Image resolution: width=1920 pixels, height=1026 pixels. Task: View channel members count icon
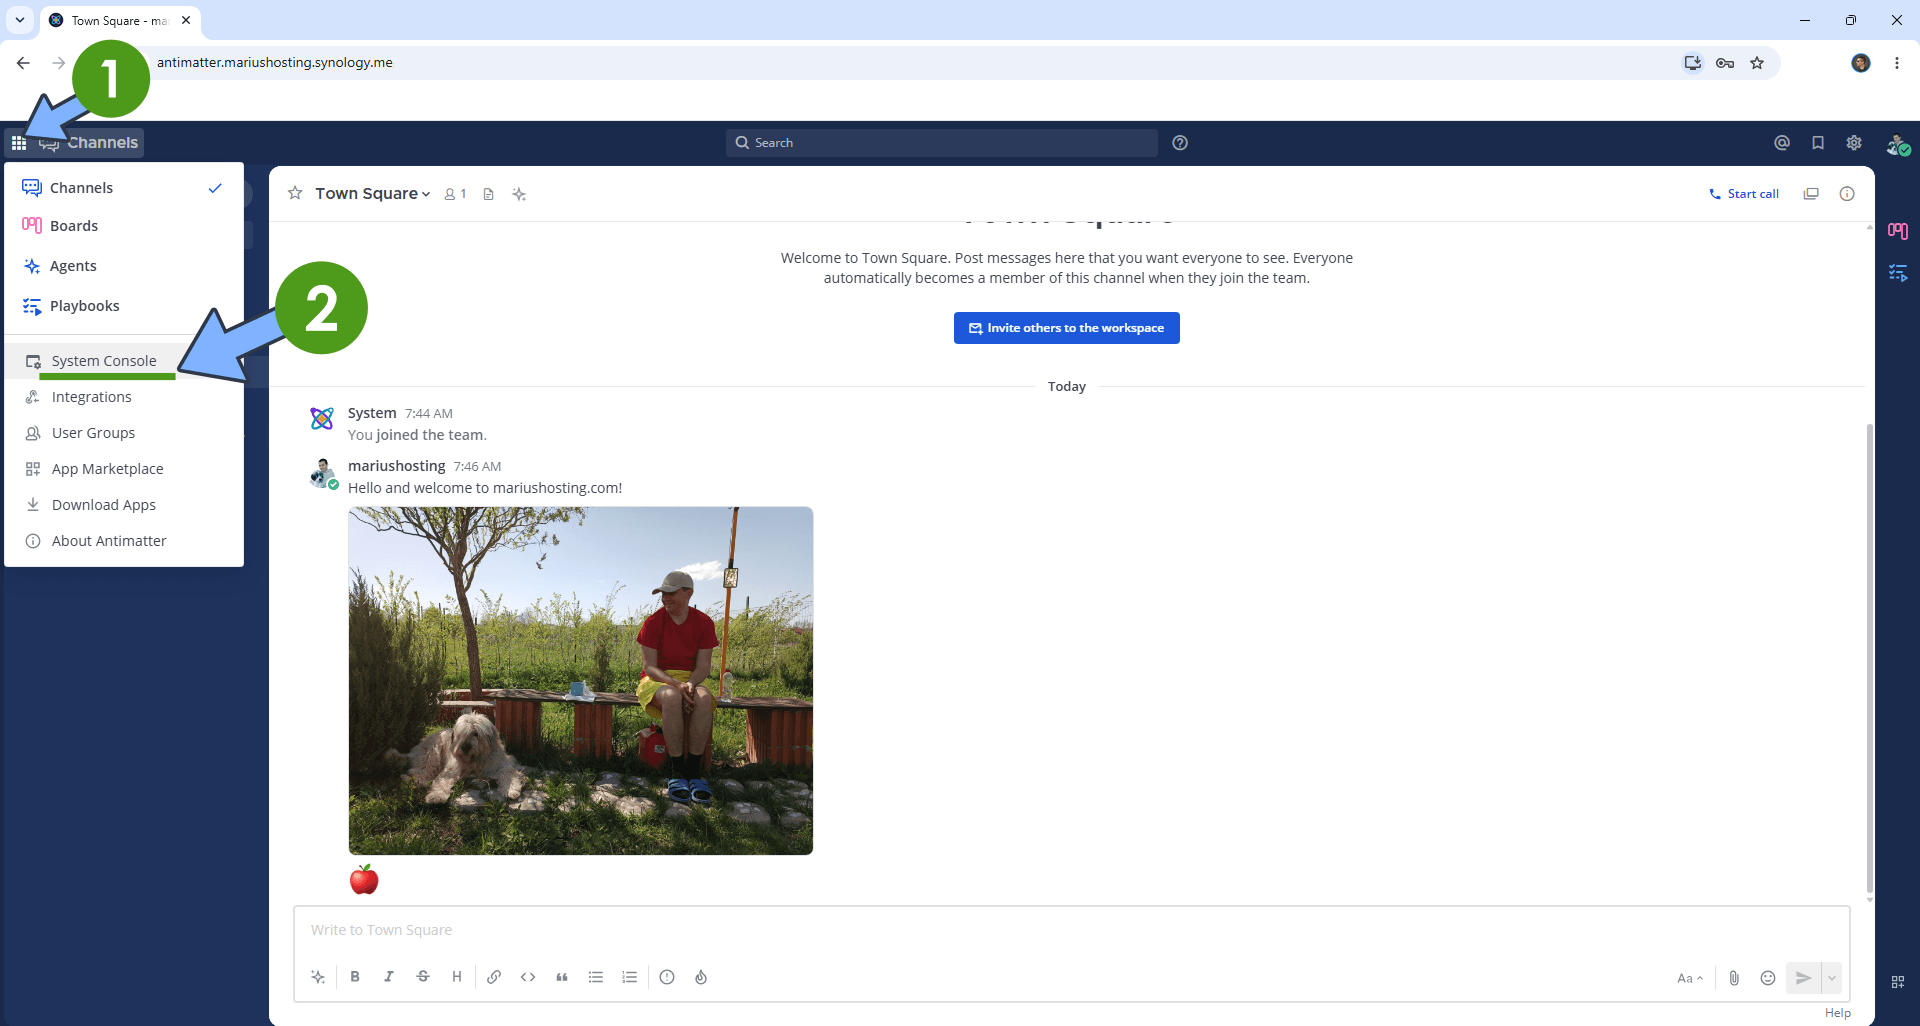pyautogui.click(x=455, y=194)
